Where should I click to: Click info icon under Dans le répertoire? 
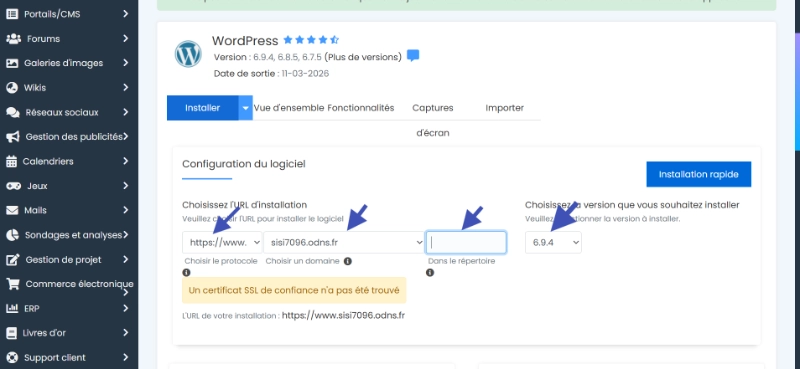(x=430, y=273)
